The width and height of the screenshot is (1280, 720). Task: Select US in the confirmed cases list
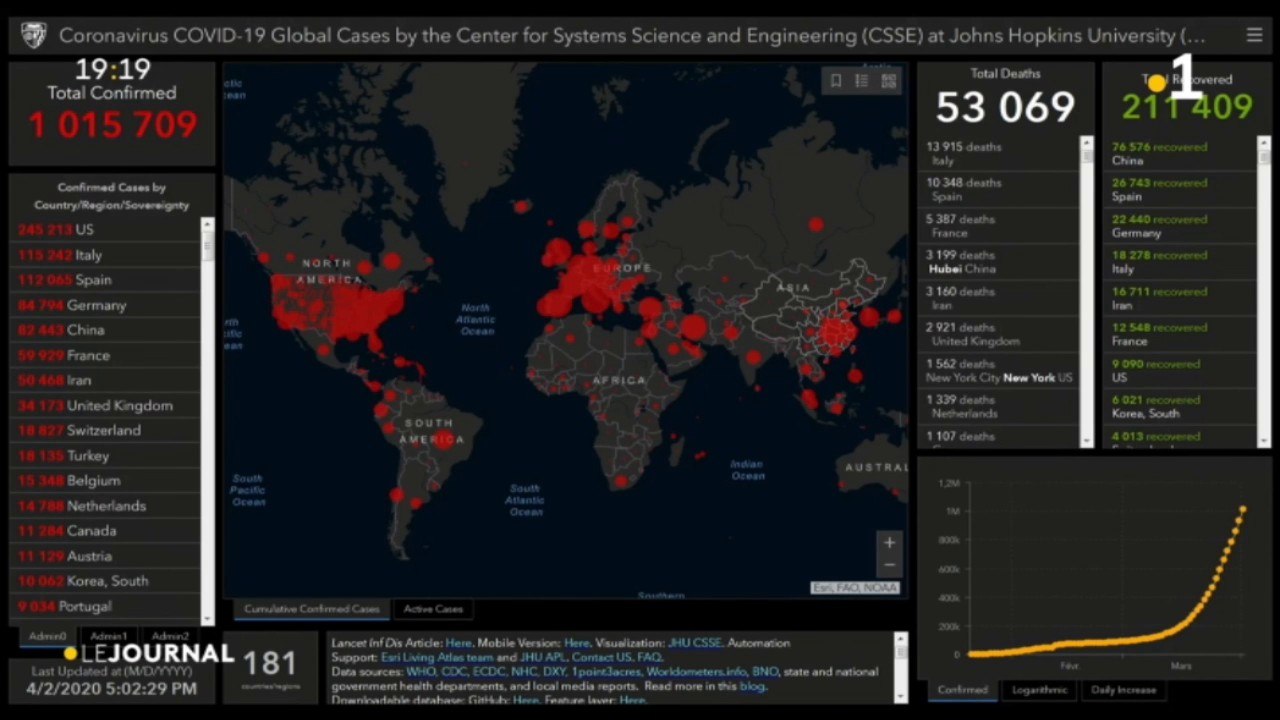coord(105,230)
